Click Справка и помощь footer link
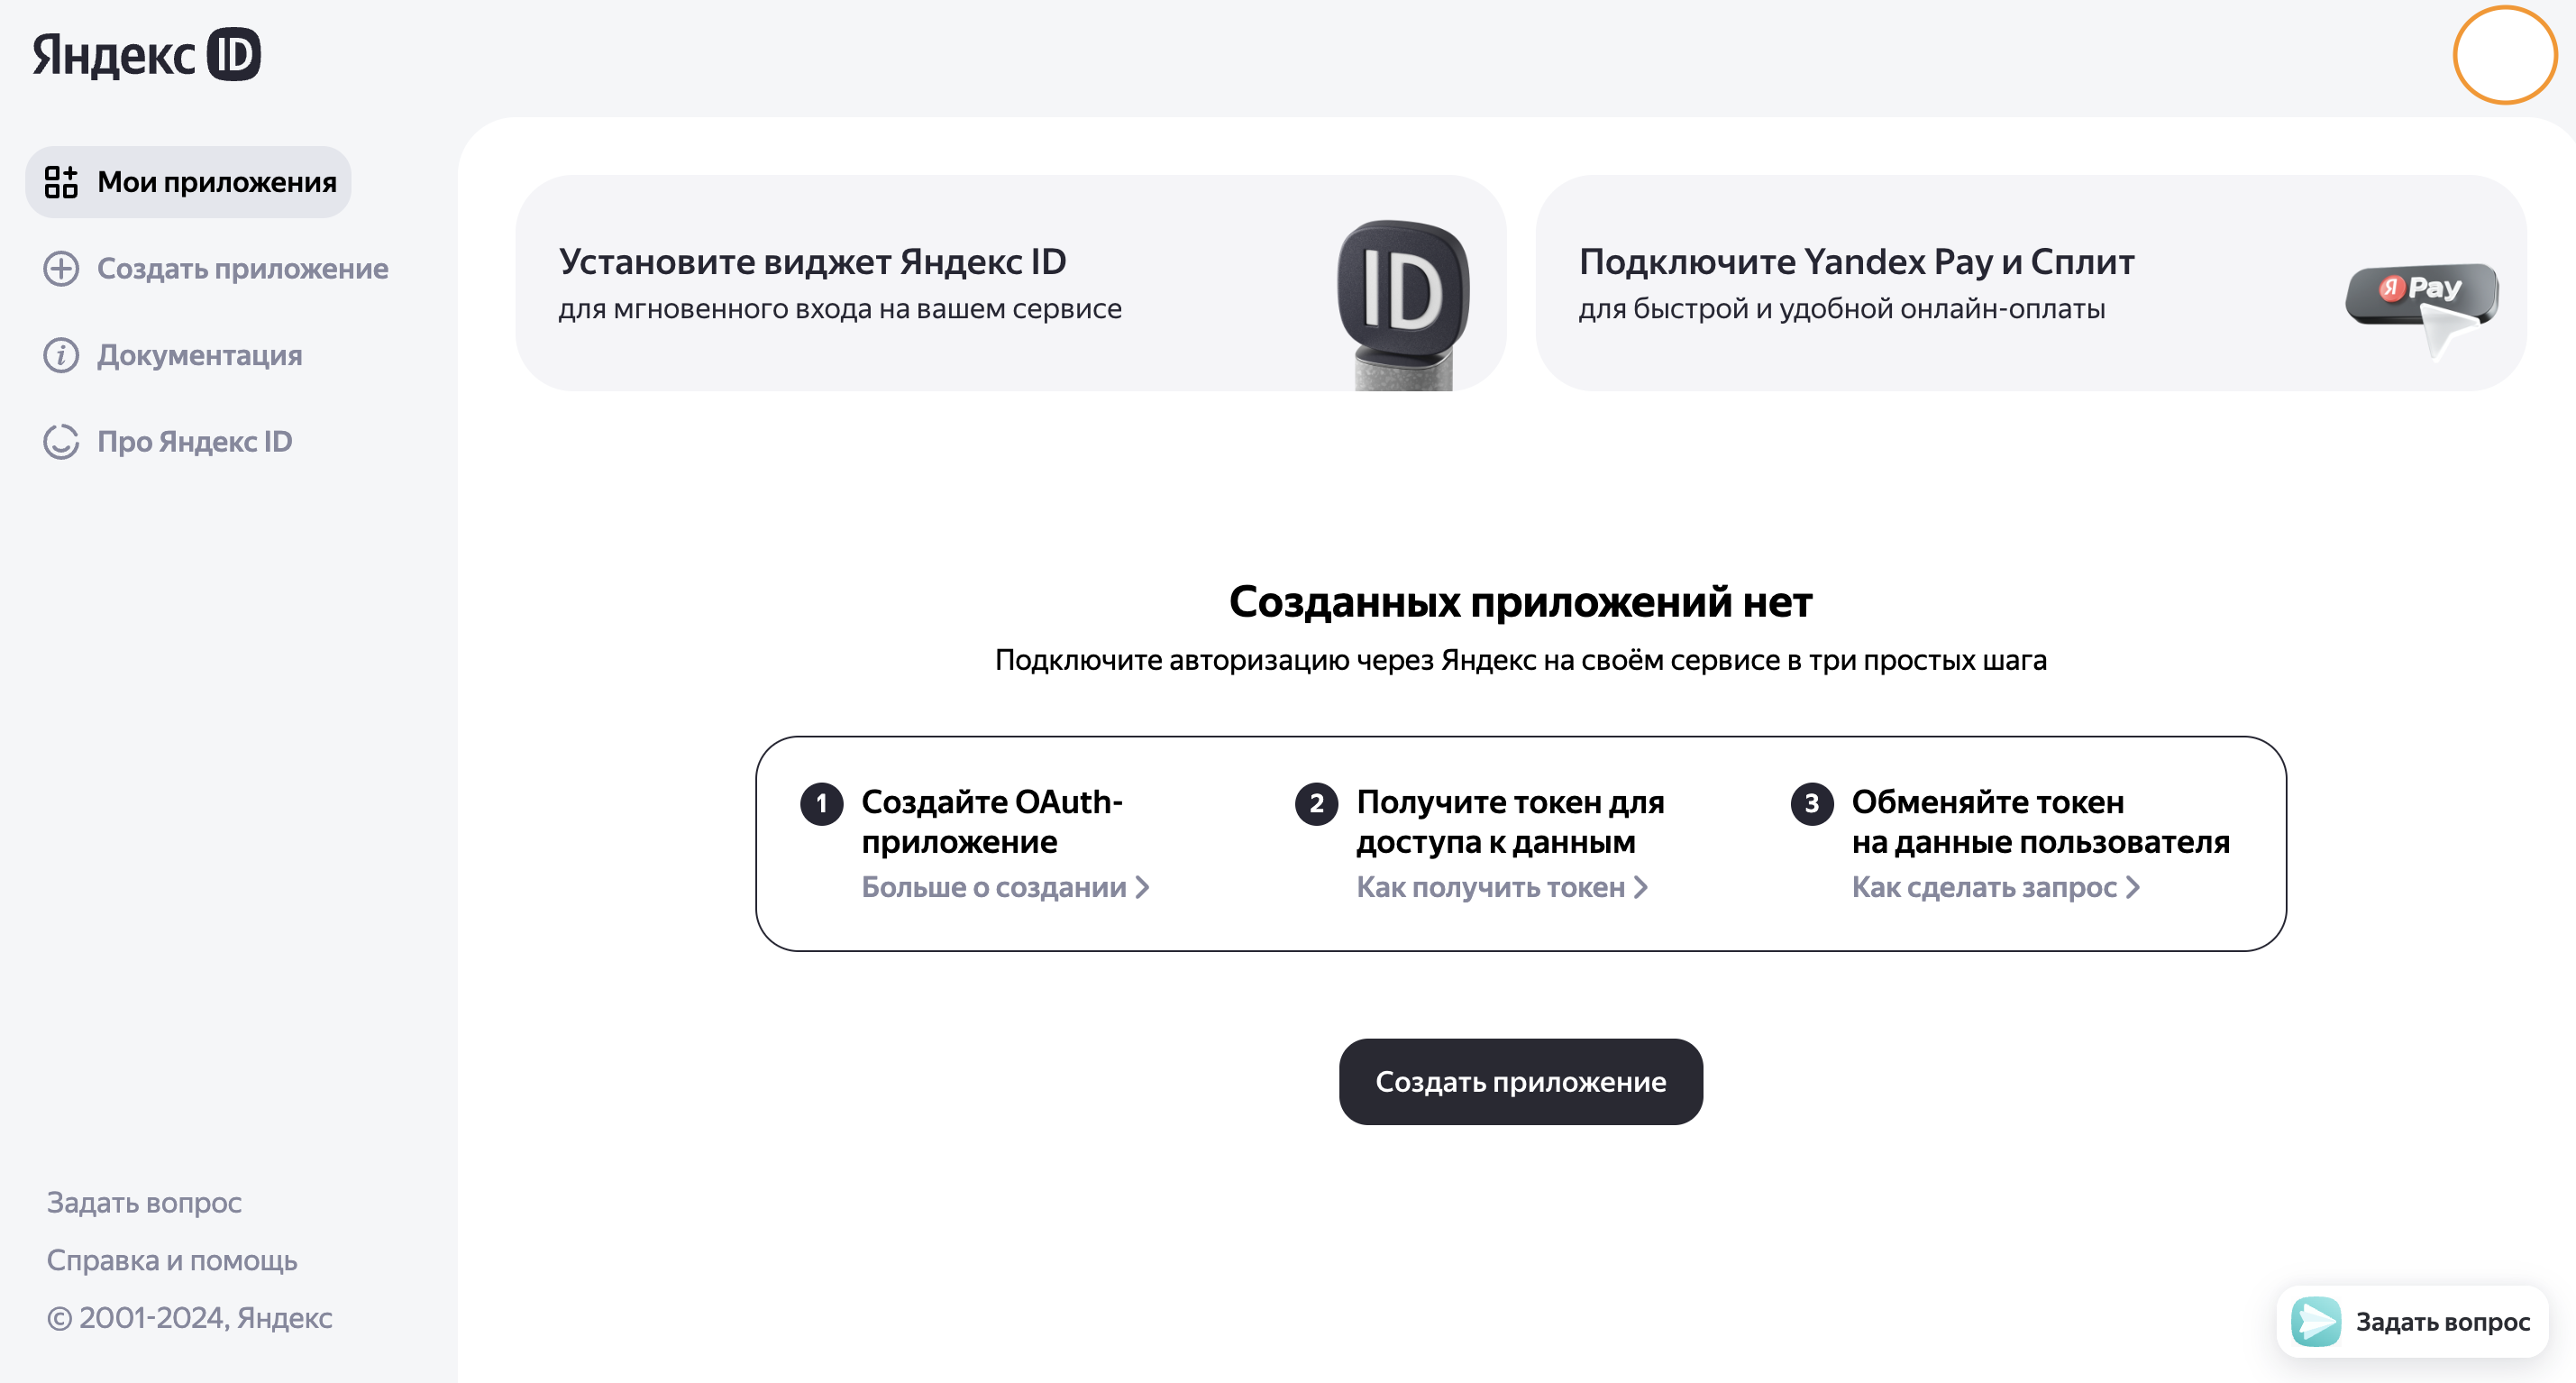Image resolution: width=2576 pixels, height=1383 pixels. tap(172, 1260)
